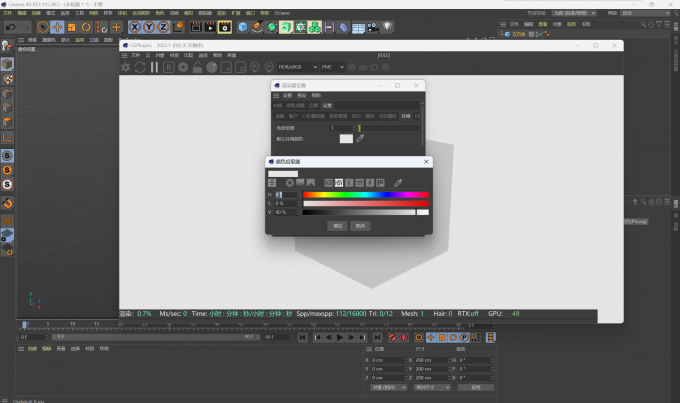Open Octane settings gear icon
Viewport: 680px width, 403px height.
point(183,67)
